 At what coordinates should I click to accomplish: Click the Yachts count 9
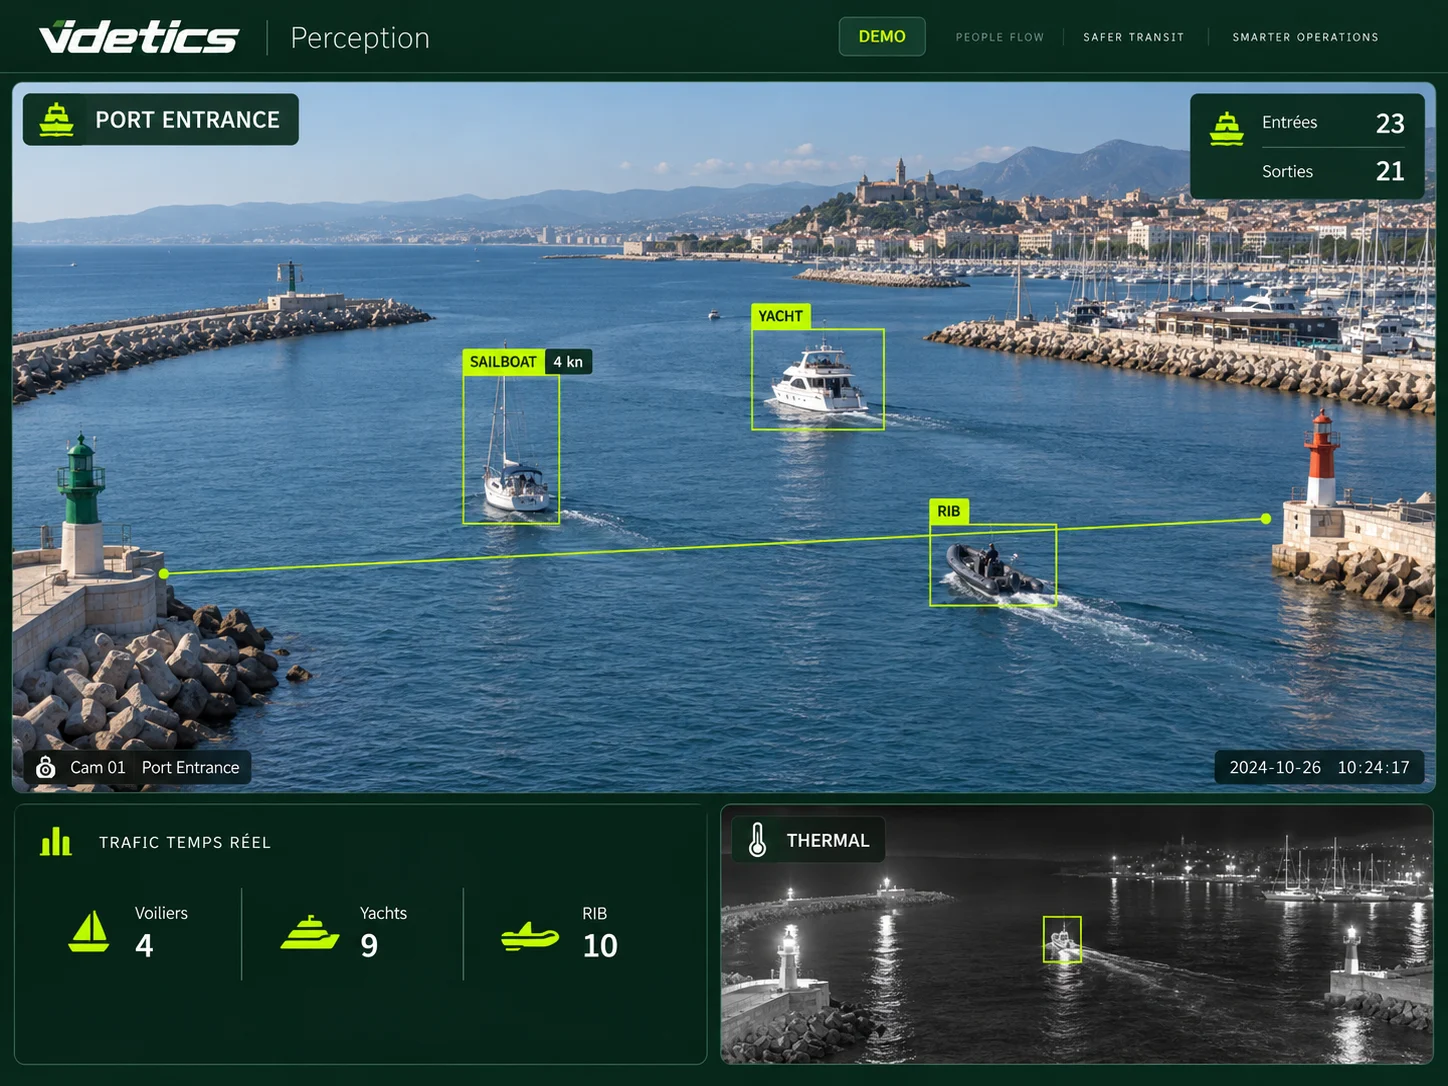coord(369,945)
